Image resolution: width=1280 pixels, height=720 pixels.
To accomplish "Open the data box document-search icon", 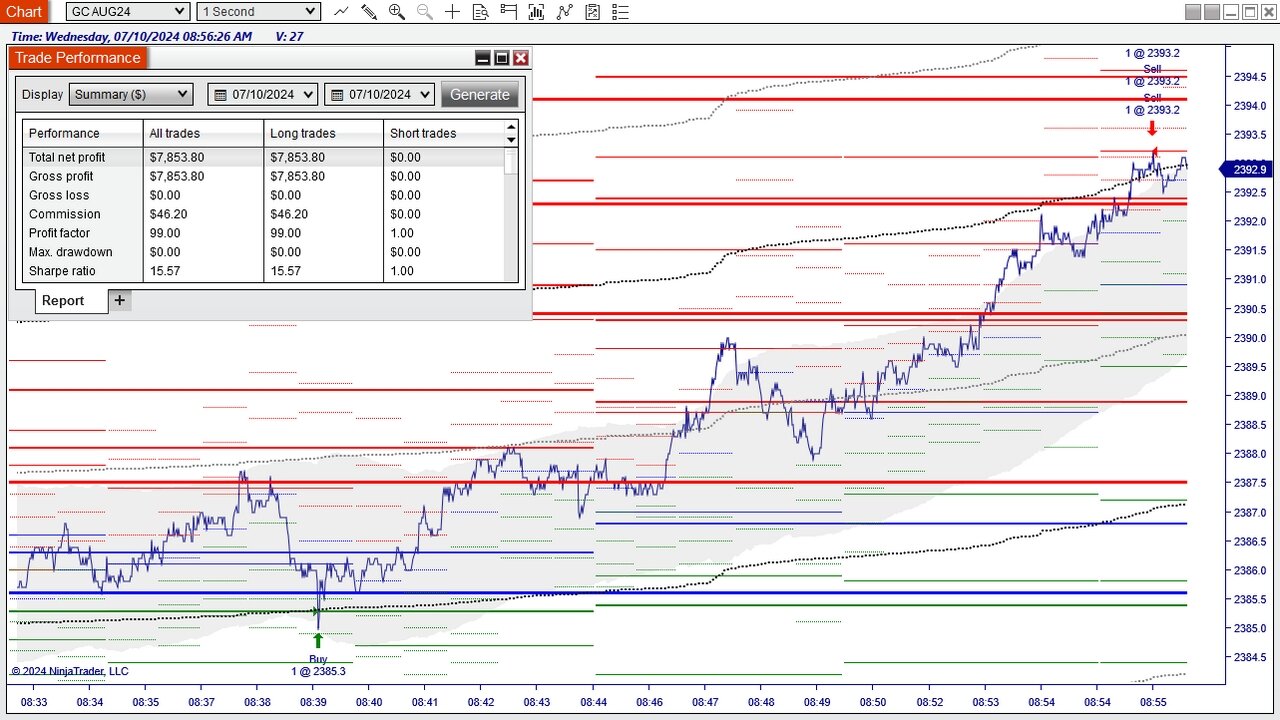I will pos(481,12).
